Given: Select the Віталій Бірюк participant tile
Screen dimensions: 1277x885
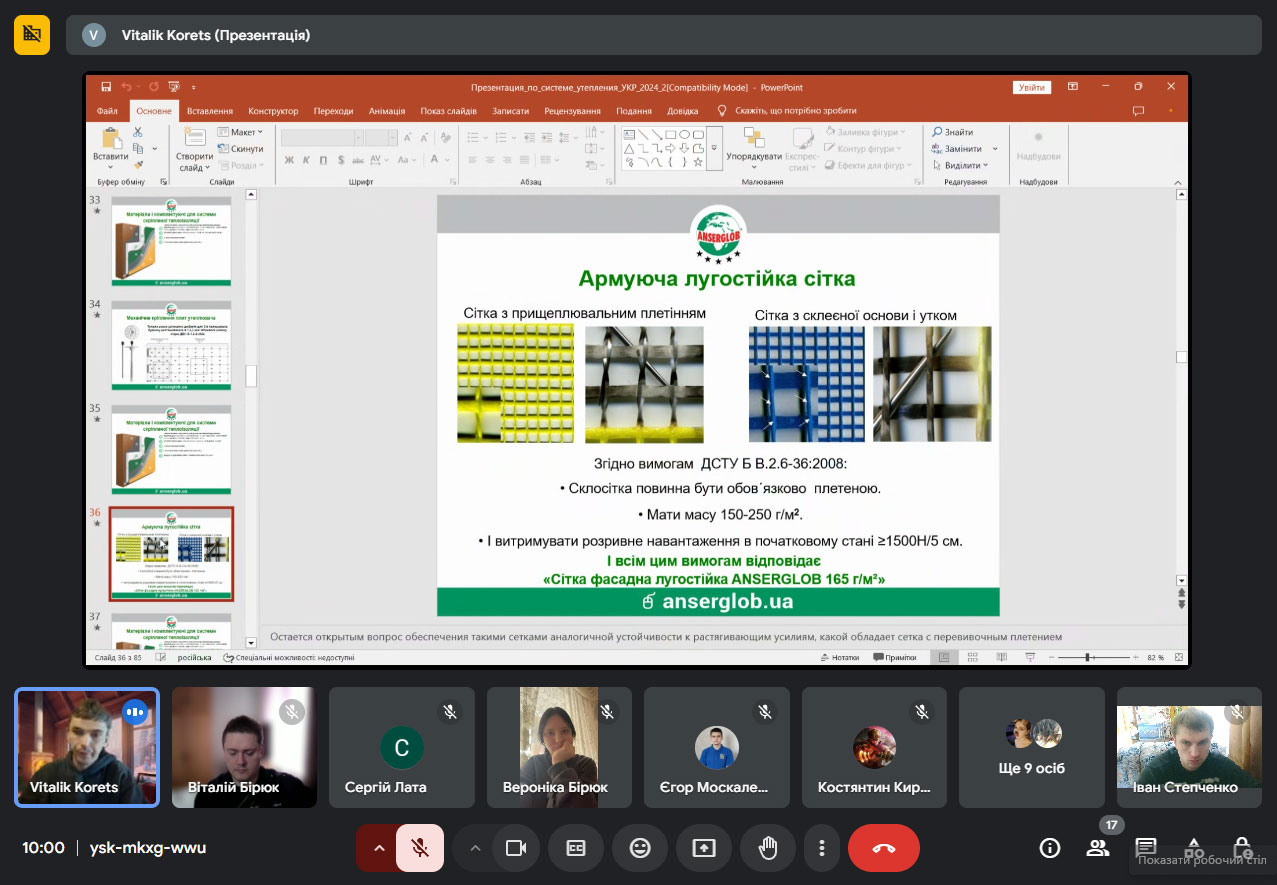Looking at the screenshot, I should click(x=245, y=747).
